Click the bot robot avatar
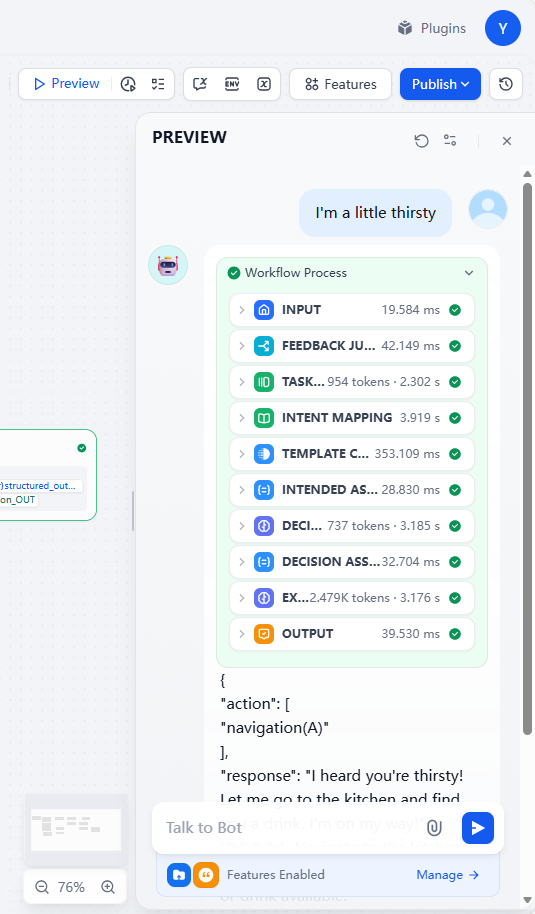Image resolution: width=535 pixels, height=914 pixels. [168, 265]
